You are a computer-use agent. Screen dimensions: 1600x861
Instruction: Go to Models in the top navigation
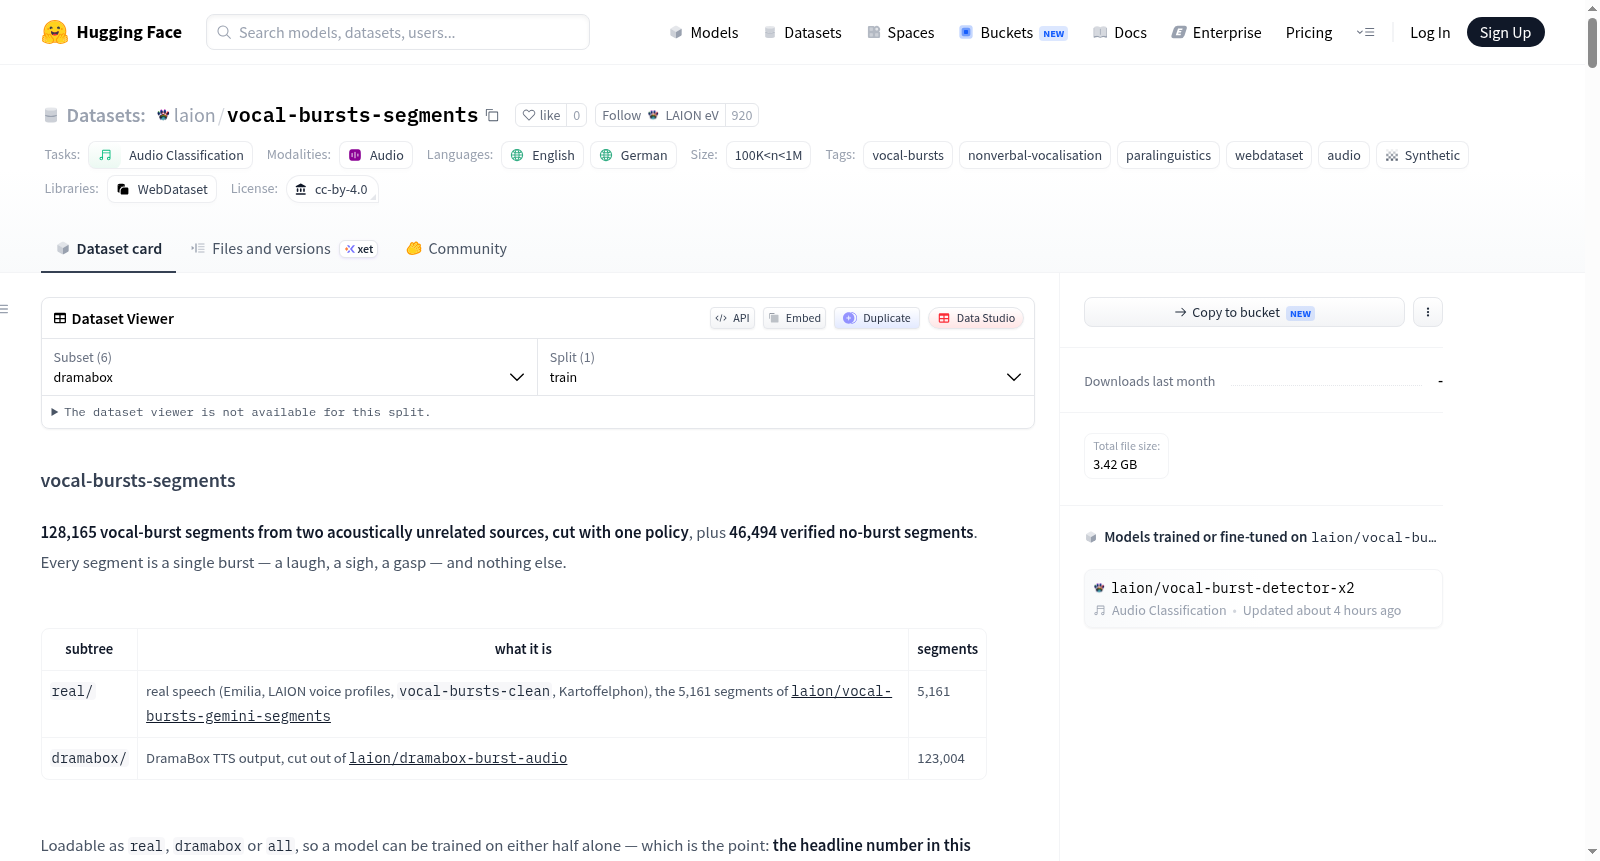point(704,32)
